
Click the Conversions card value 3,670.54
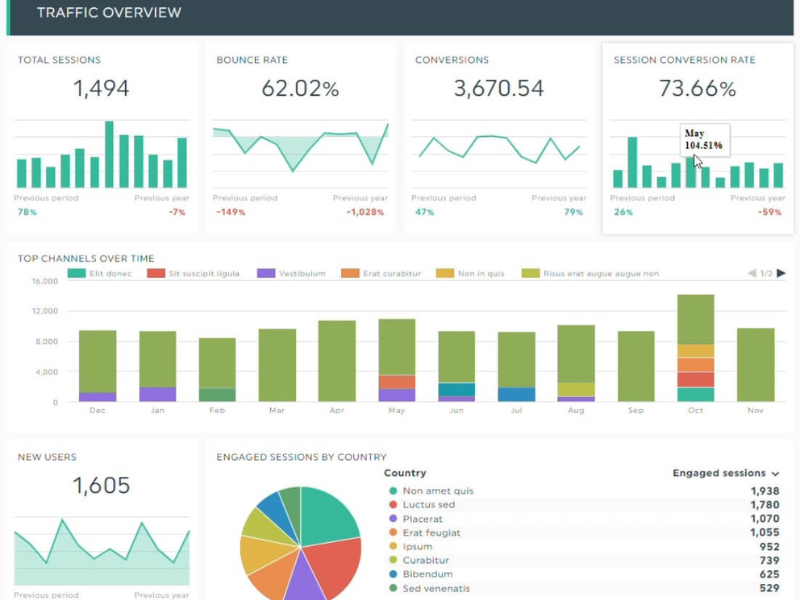[498, 89]
